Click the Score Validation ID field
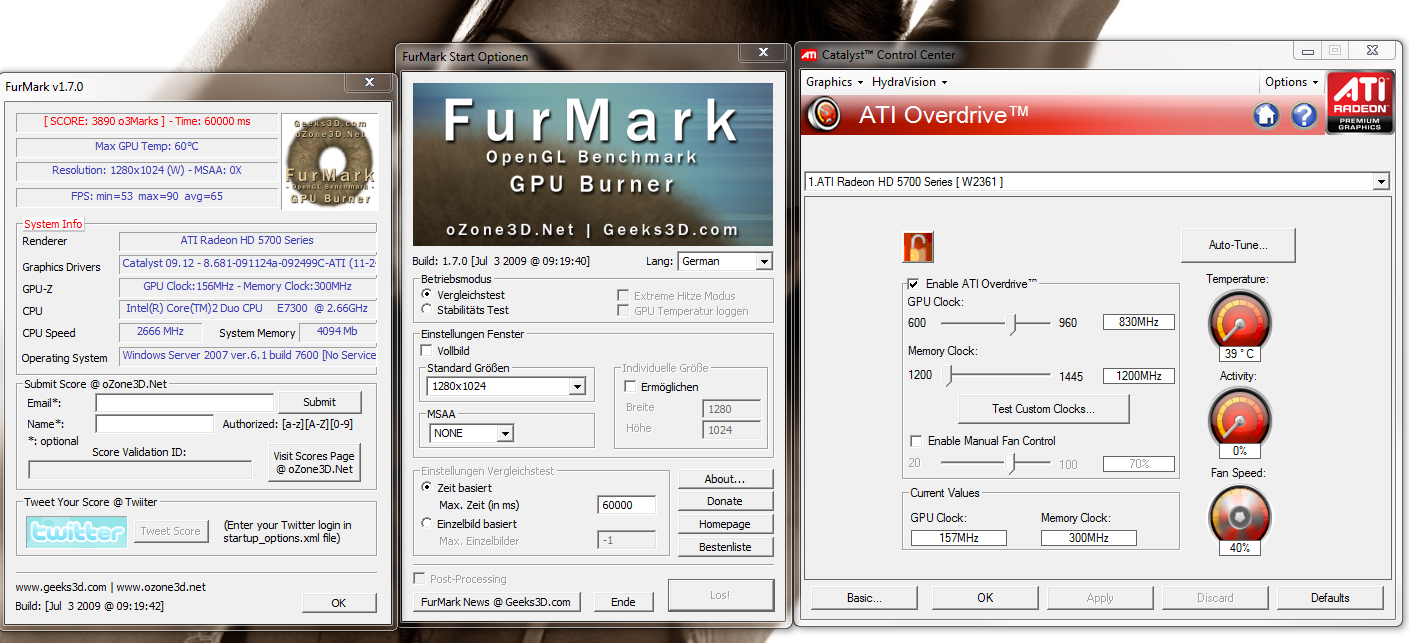Image resolution: width=1409 pixels, height=643 pixels. (140, 470)
